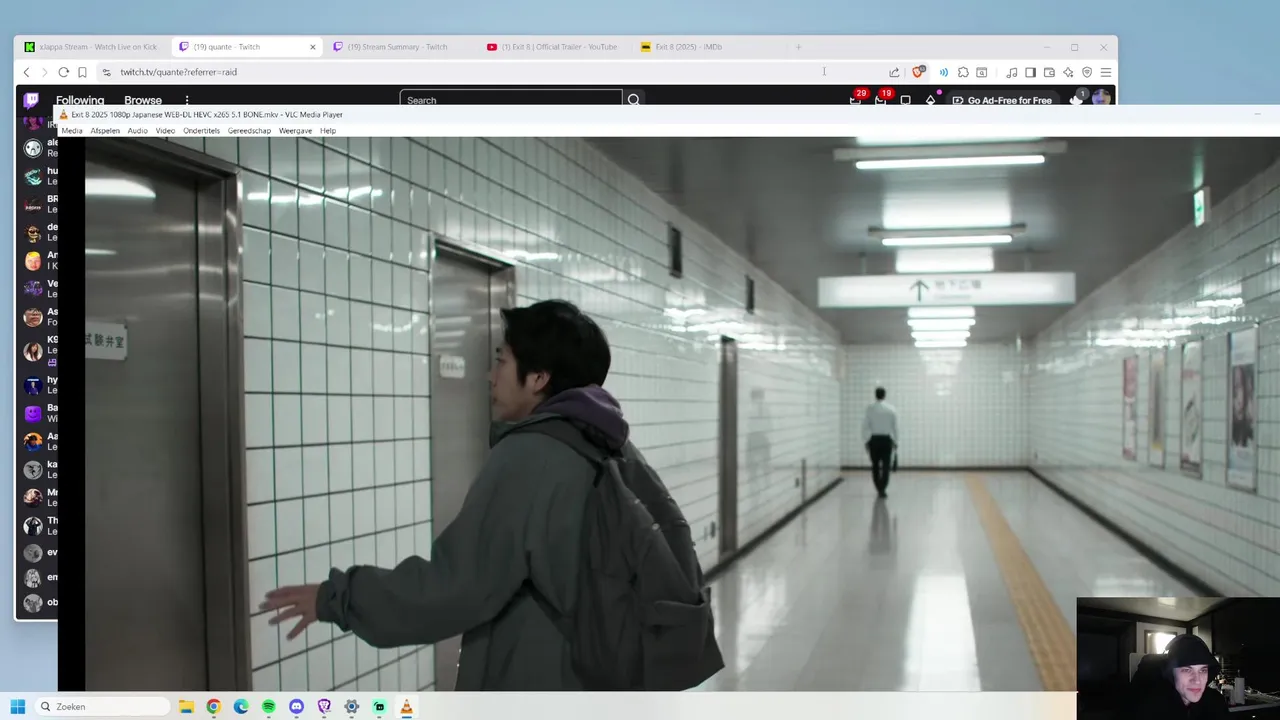Open the Leo AI star icon in toolbar

[1068, 72]
